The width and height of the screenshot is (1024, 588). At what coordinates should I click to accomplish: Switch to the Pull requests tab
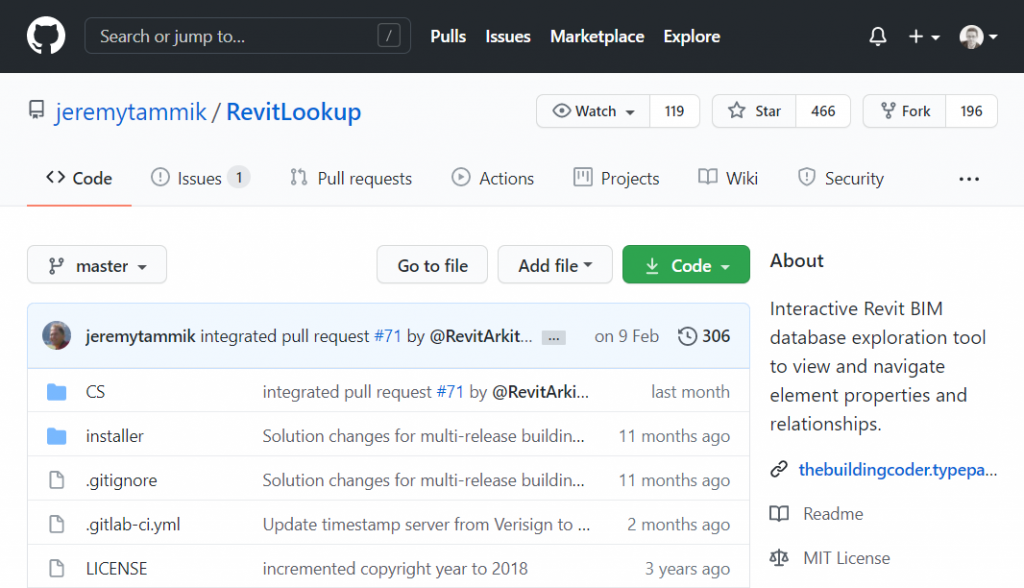(350, 177)
